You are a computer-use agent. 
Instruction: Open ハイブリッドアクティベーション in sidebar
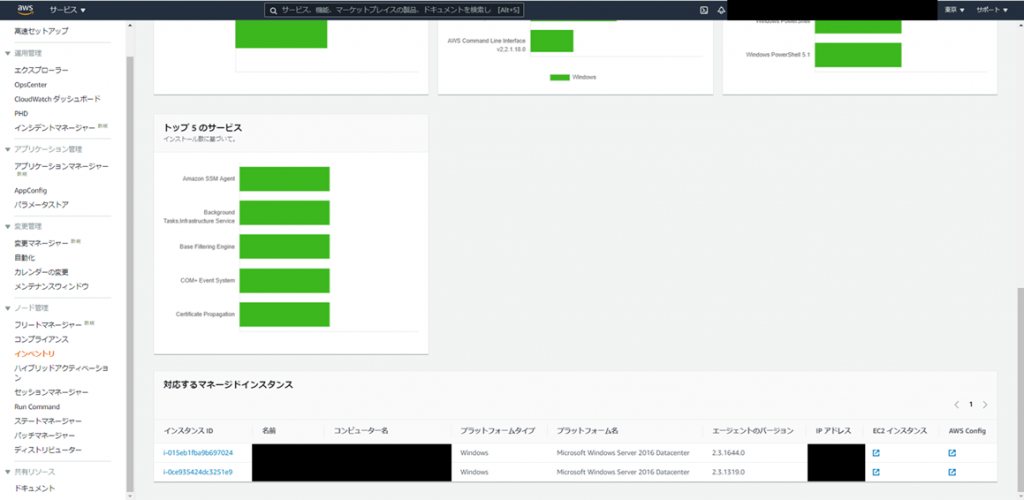(x=61, y=373)
